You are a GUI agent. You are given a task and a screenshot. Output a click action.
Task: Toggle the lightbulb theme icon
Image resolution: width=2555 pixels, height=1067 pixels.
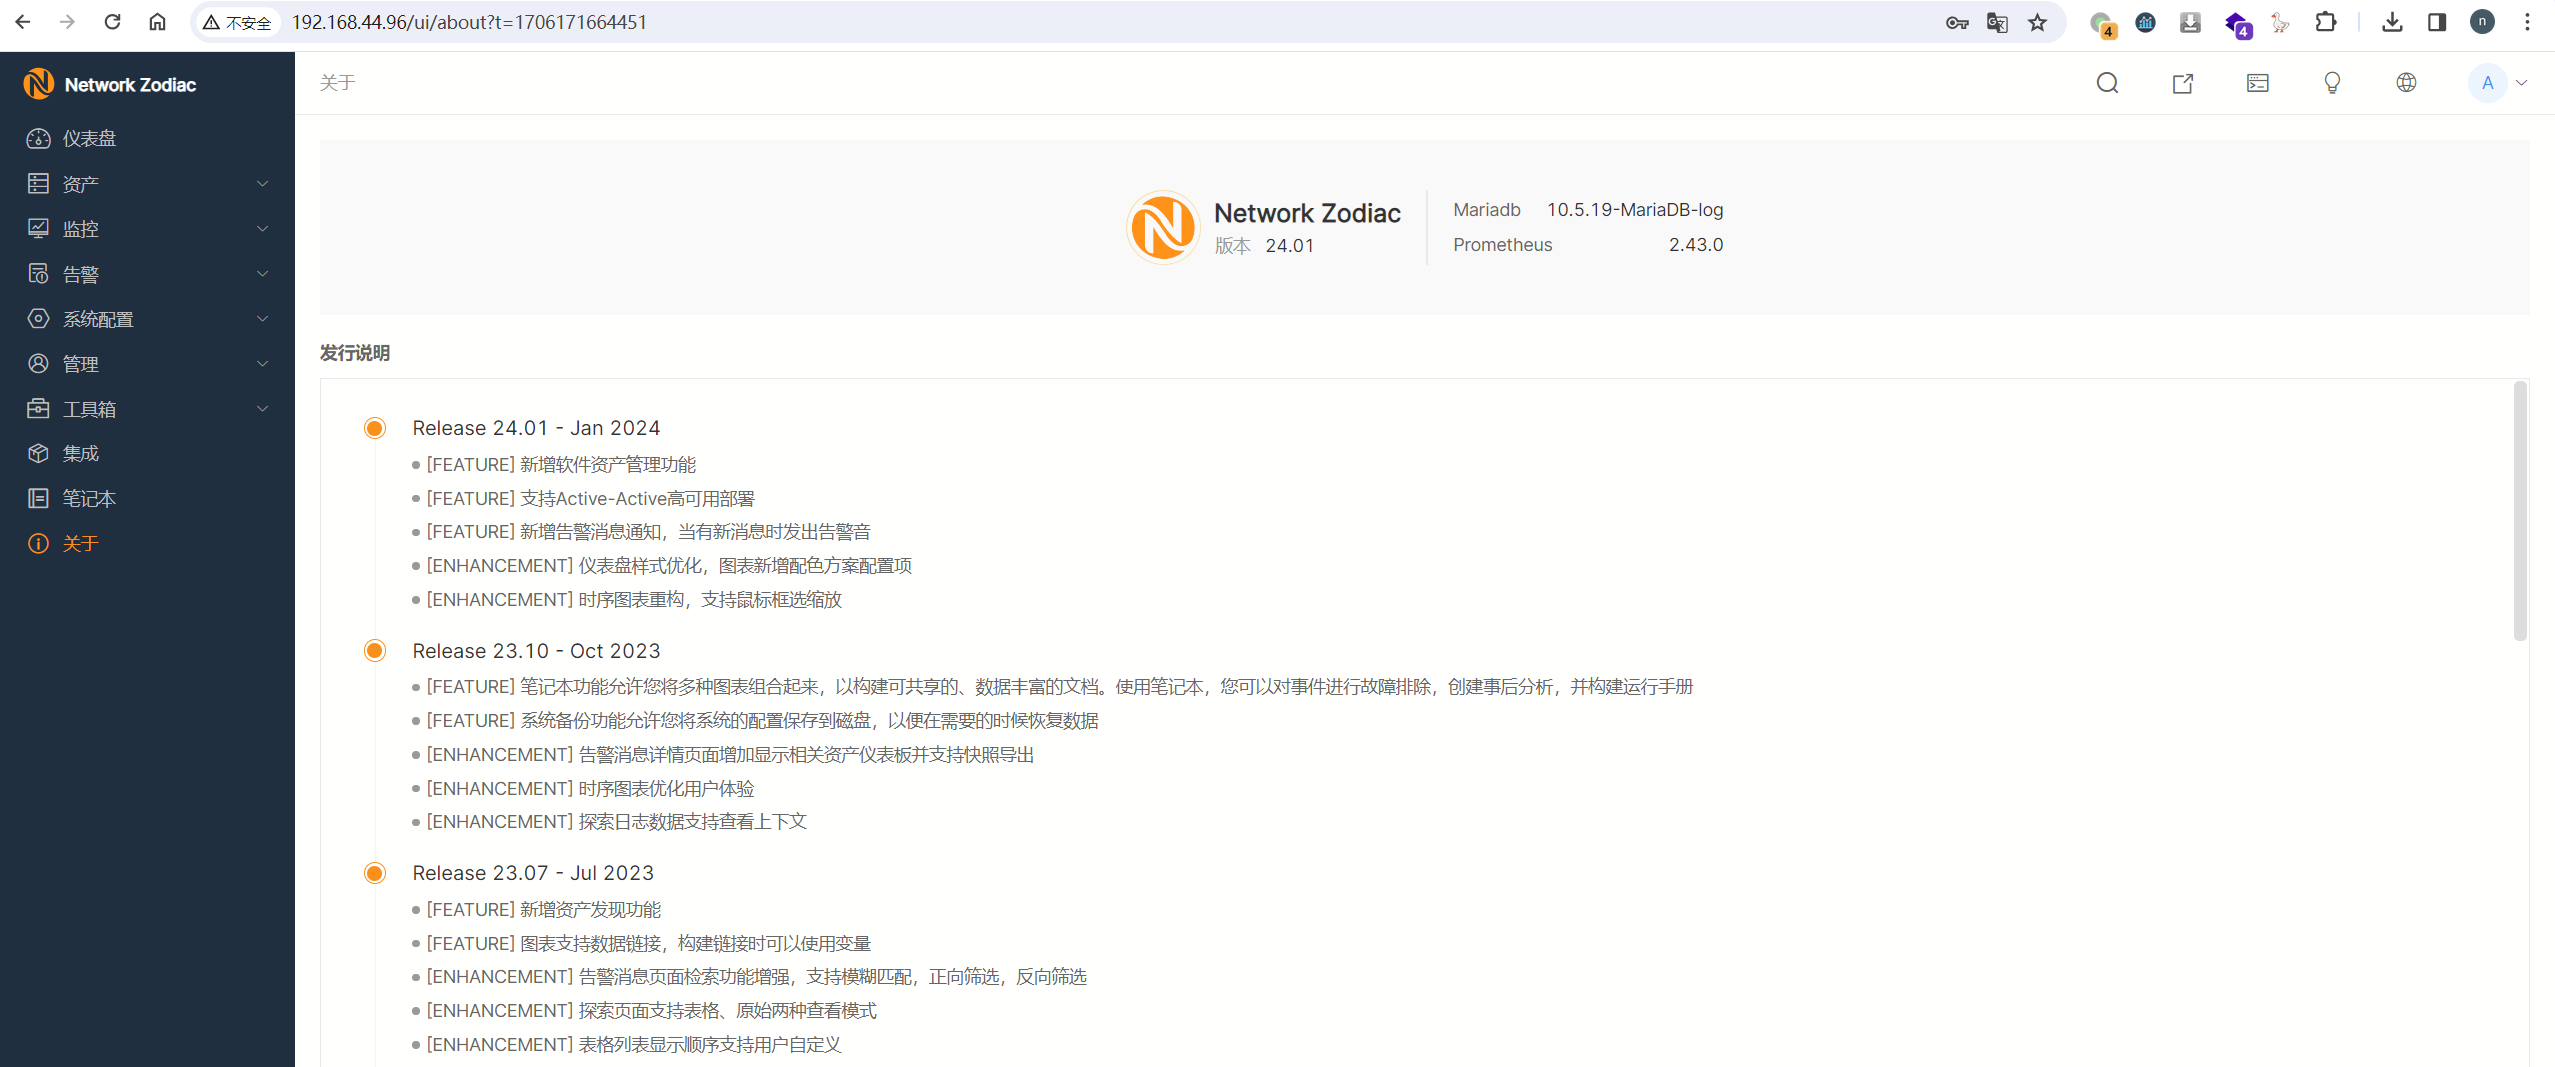click(2332, 83)
